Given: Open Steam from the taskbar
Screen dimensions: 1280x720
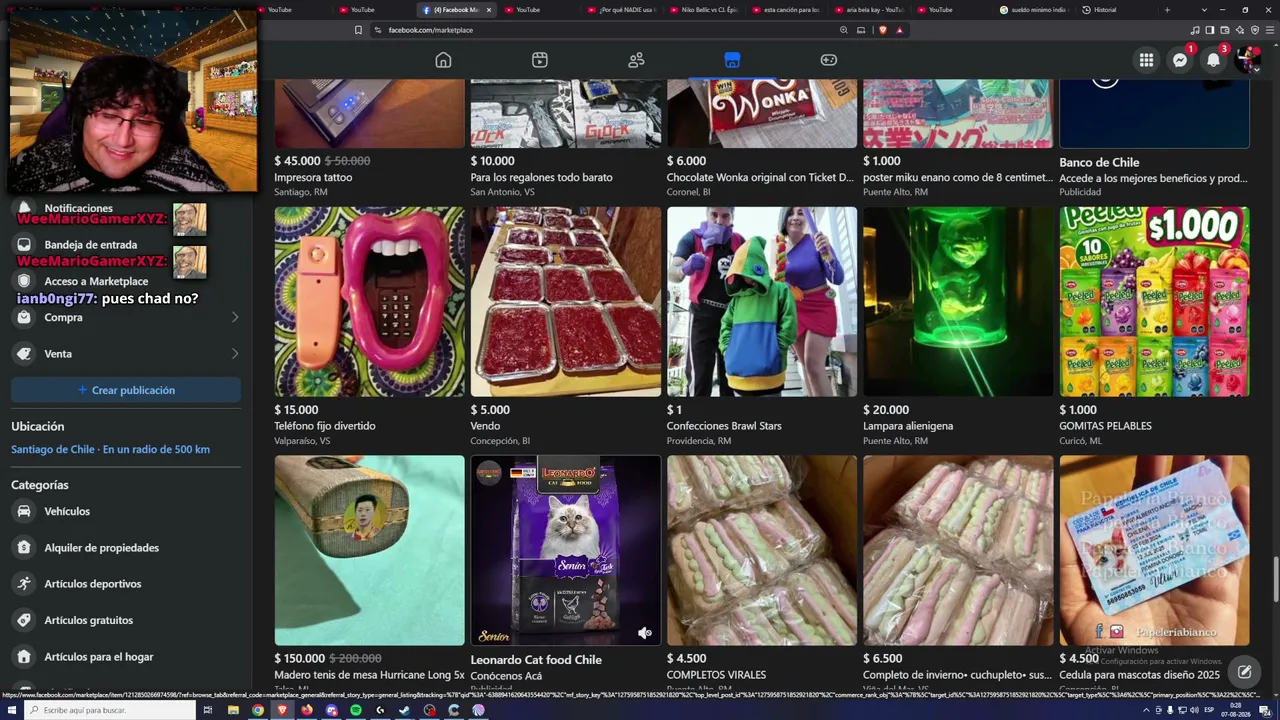Looking at the screenshot, I should point(405,710).
